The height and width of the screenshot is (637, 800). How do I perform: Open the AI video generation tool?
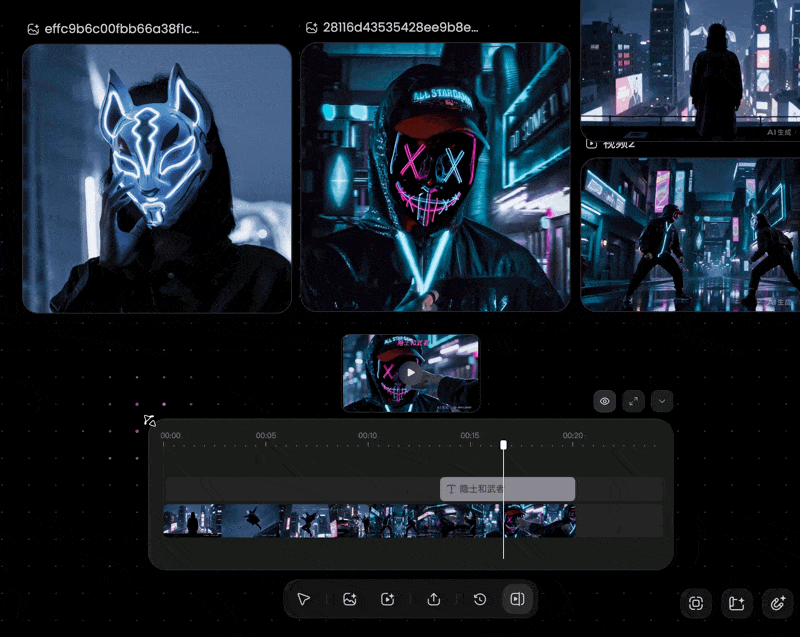coord(388,599)
